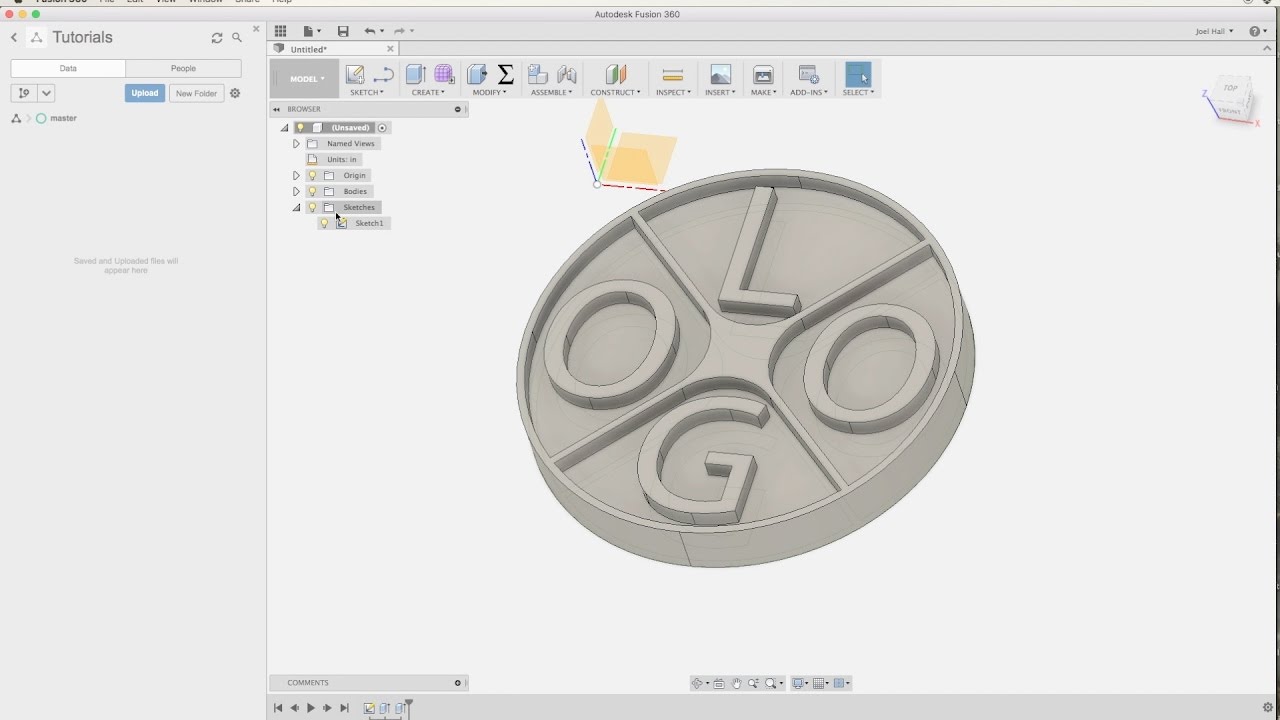Collapse the (Unsaved) root node
Screen dimensions: 1280x720
pyautogui.click(x=284, y=128)
